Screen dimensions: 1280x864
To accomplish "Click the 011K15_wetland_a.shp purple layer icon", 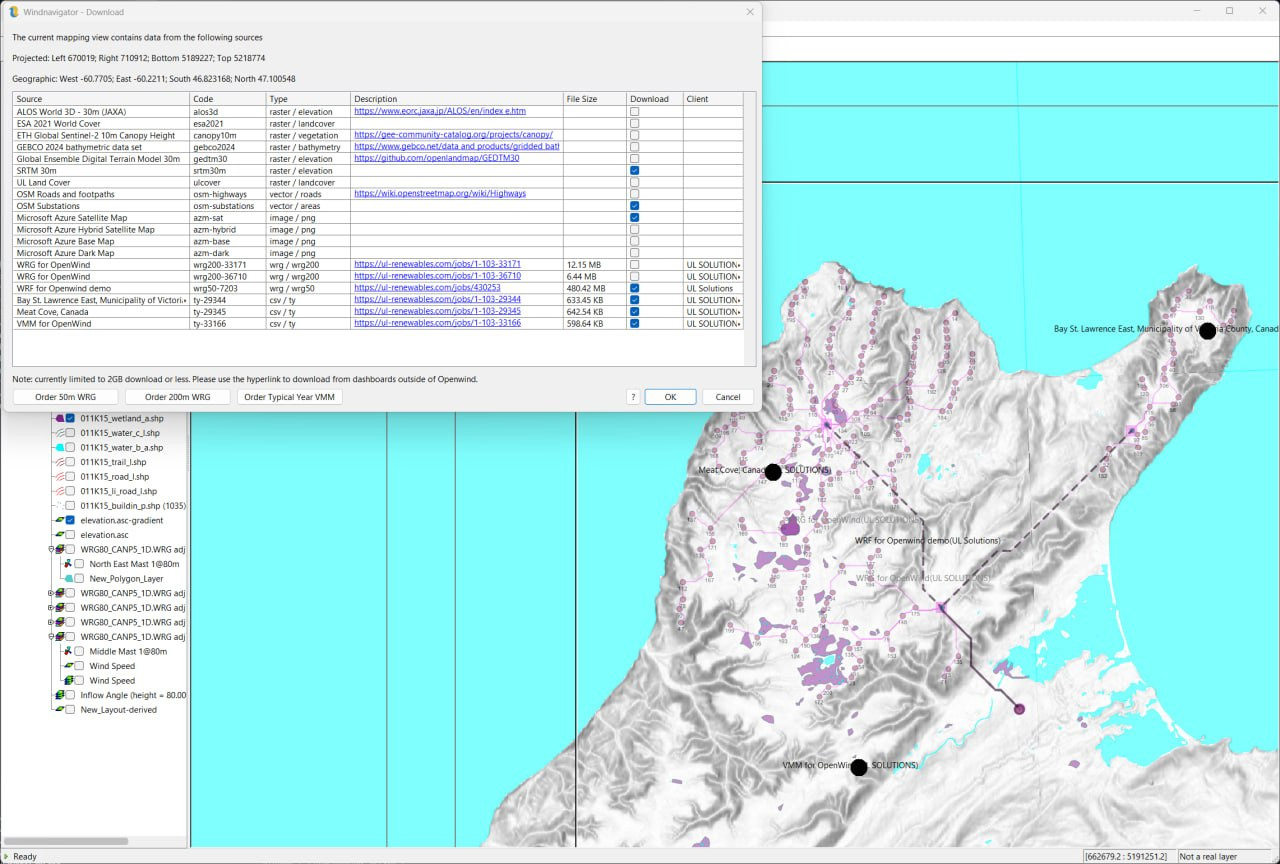I will (x=60, y=418).
